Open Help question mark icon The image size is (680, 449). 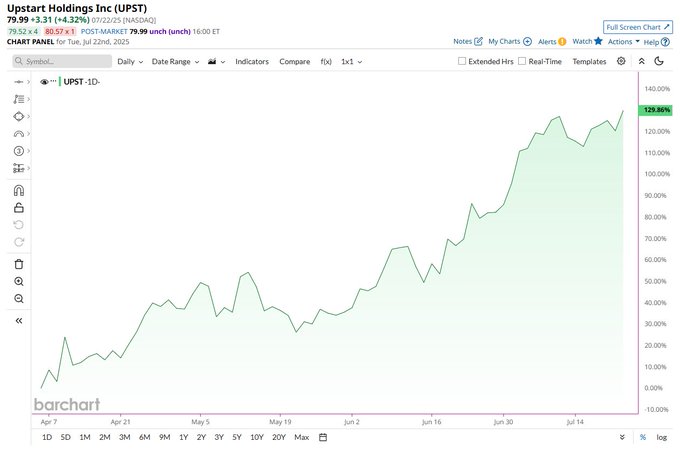pos(665,42)
